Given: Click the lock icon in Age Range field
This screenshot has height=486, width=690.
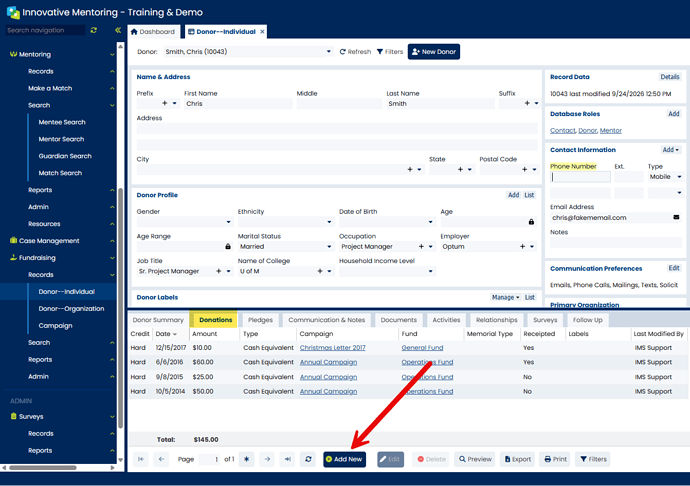Looking at the screenshot, I should [228, 247].
